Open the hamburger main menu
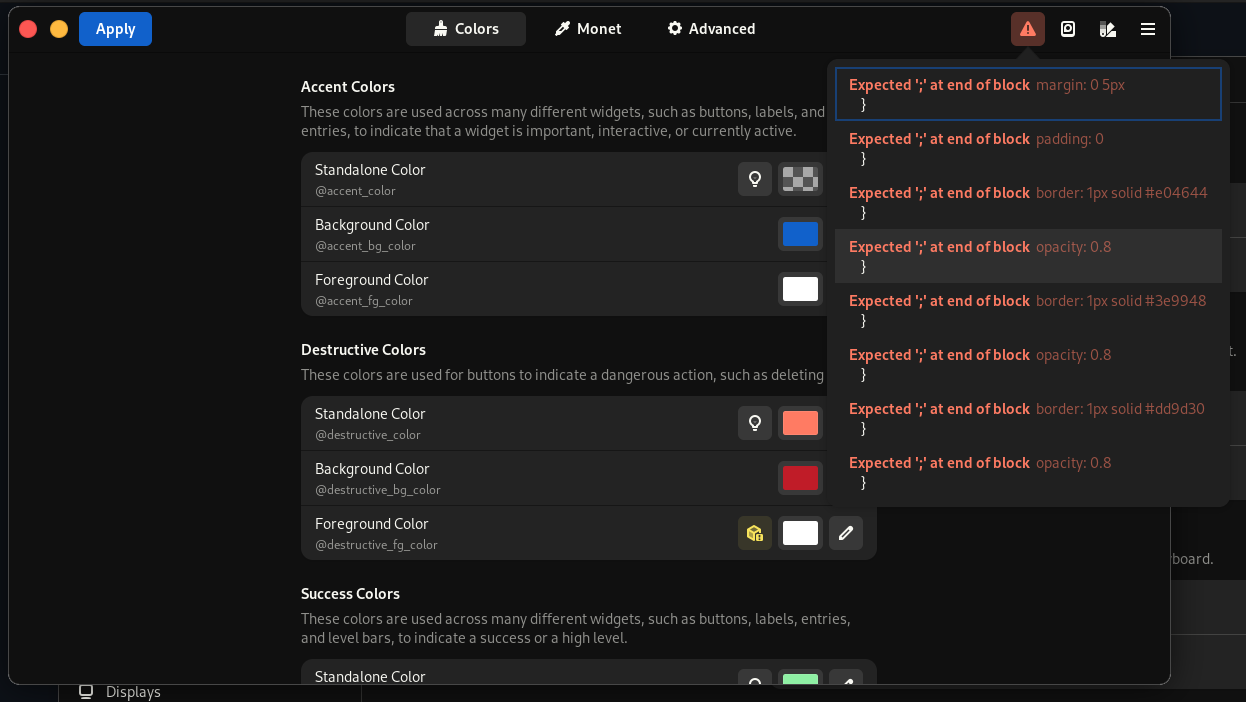The width and height of the screenshot is (1246, 702). pos(1148,29)
